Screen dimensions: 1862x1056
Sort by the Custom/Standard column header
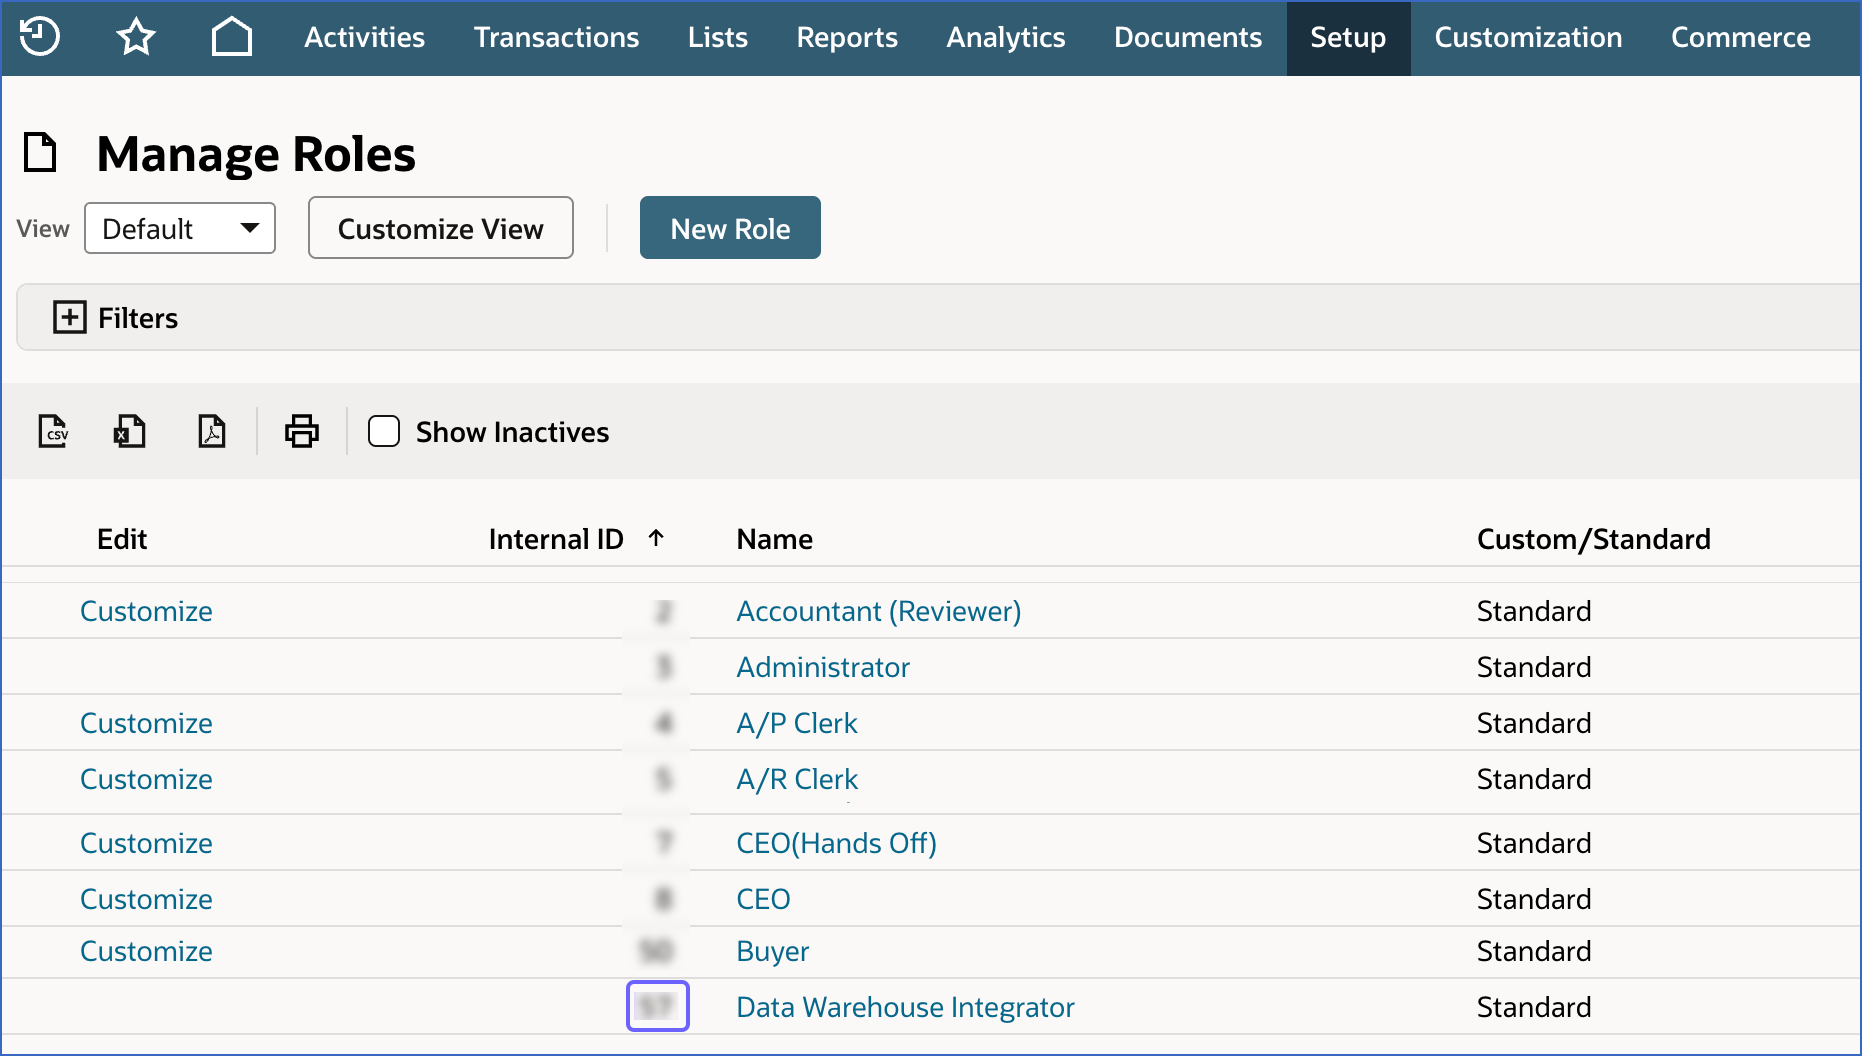click(1594, 539)
